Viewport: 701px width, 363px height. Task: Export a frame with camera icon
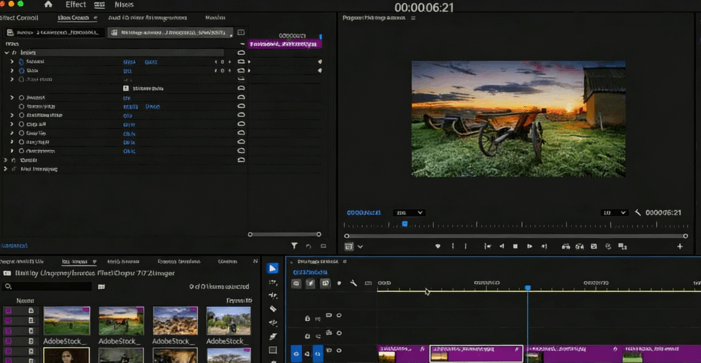click(x=594, y=246)
